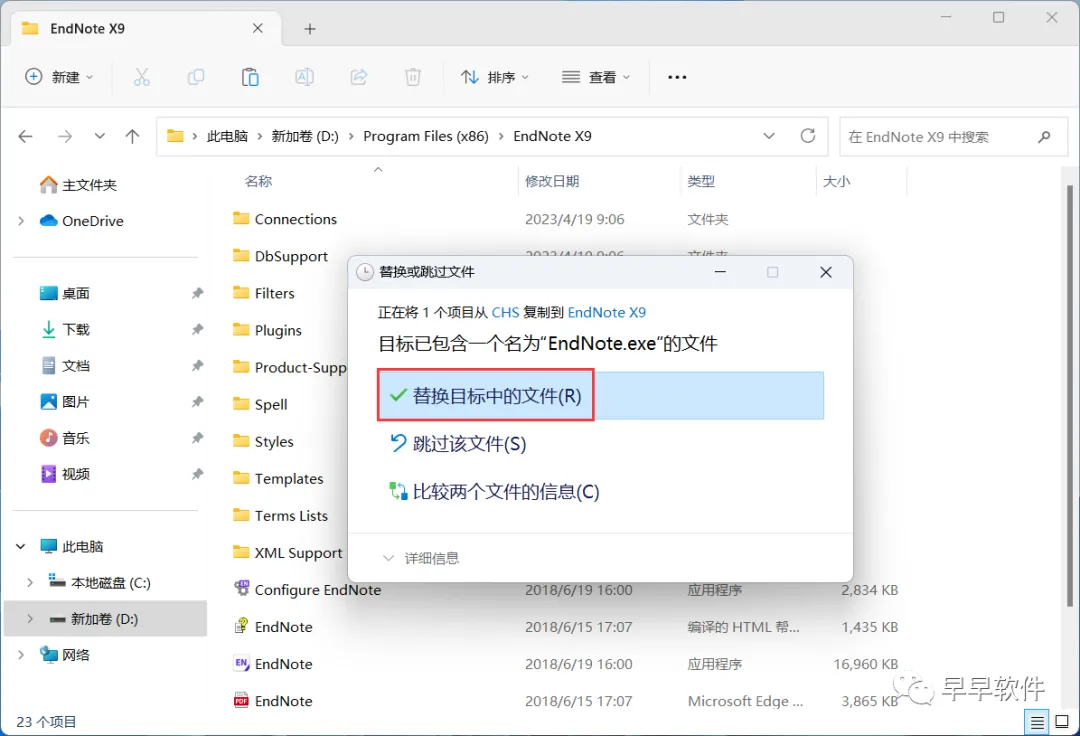Expand 网络 tree node
The image size is (1080, 736).
pos(21,655)
